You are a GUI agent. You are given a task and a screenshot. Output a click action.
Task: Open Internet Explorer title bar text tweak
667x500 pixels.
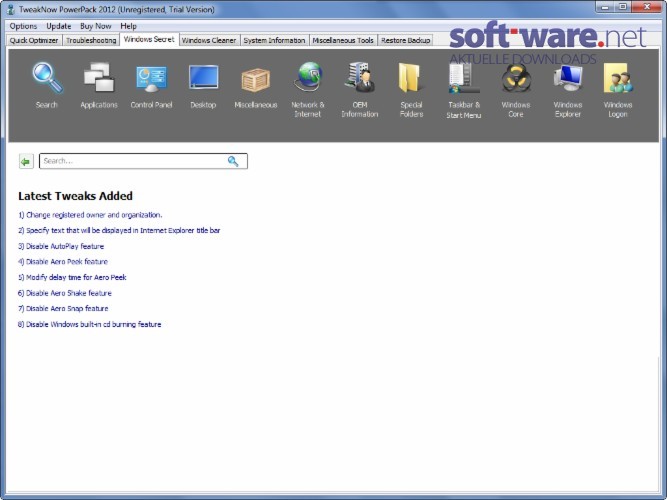(119, 231)
